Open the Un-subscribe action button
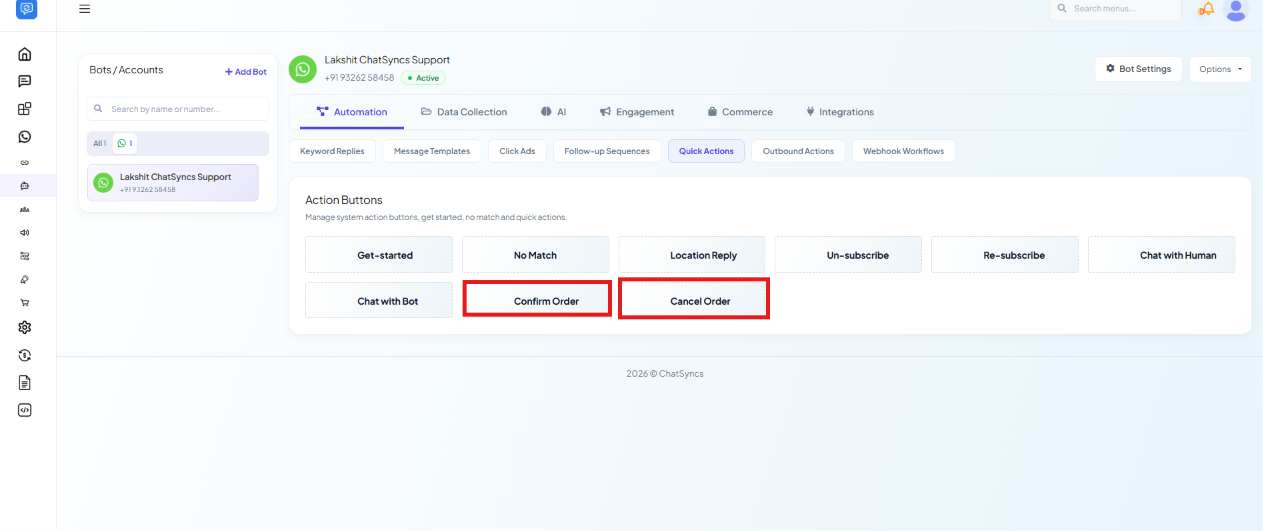Image resolution: width=1263 pixels, height=531 pixels. pos(848,255)
